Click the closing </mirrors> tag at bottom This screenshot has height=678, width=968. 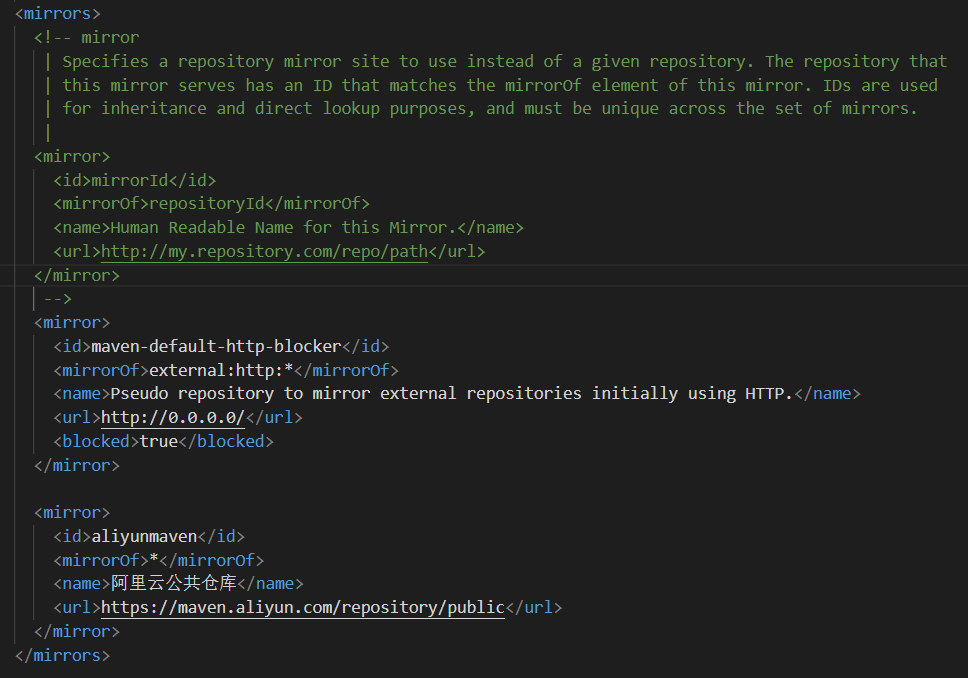(62, 655)
